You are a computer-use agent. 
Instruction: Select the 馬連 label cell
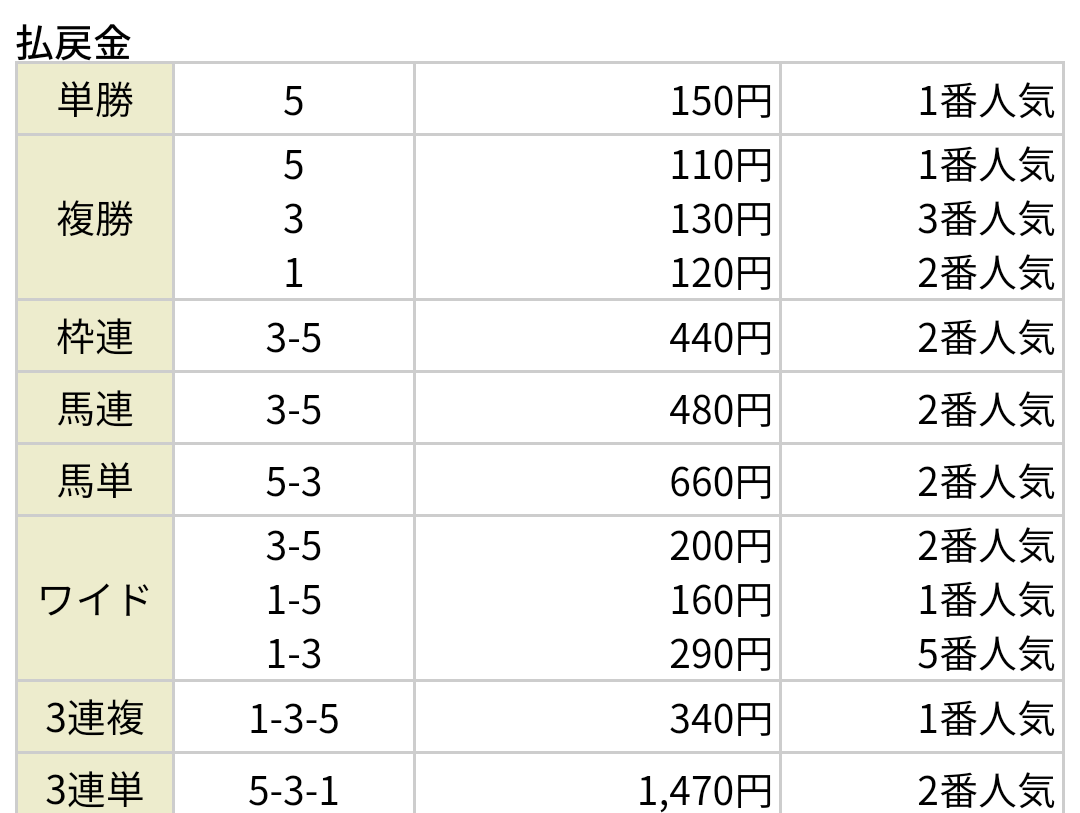coord(95,409)
